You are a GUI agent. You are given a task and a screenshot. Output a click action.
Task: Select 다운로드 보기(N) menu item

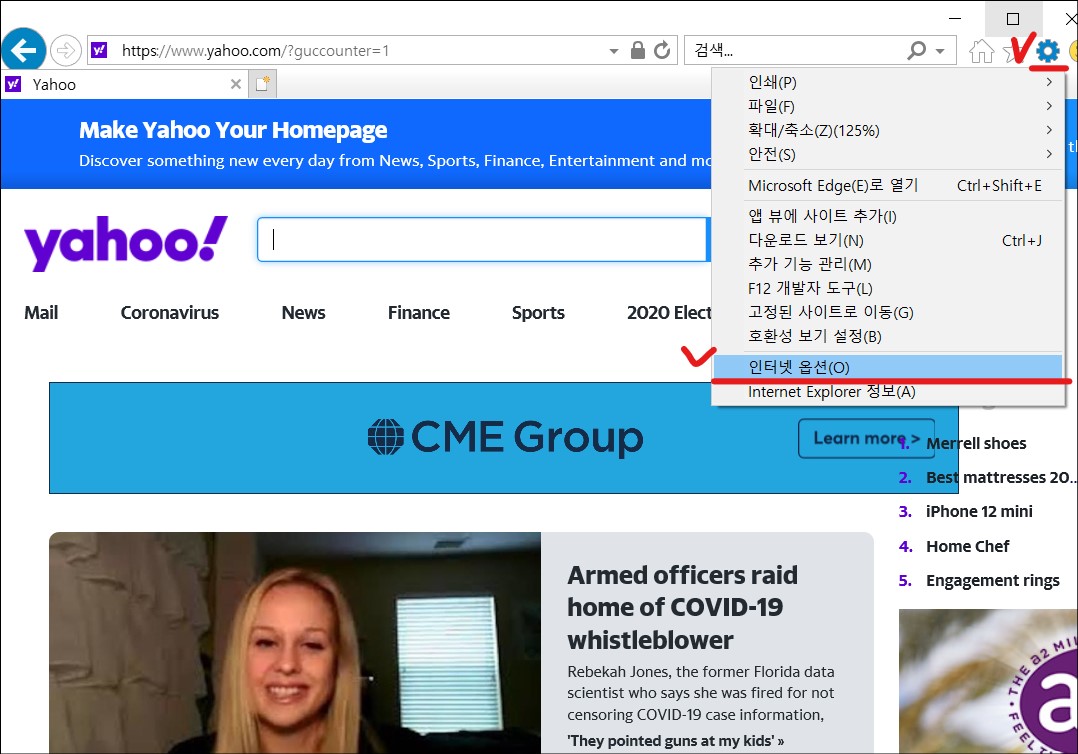(x=888, y=240)
